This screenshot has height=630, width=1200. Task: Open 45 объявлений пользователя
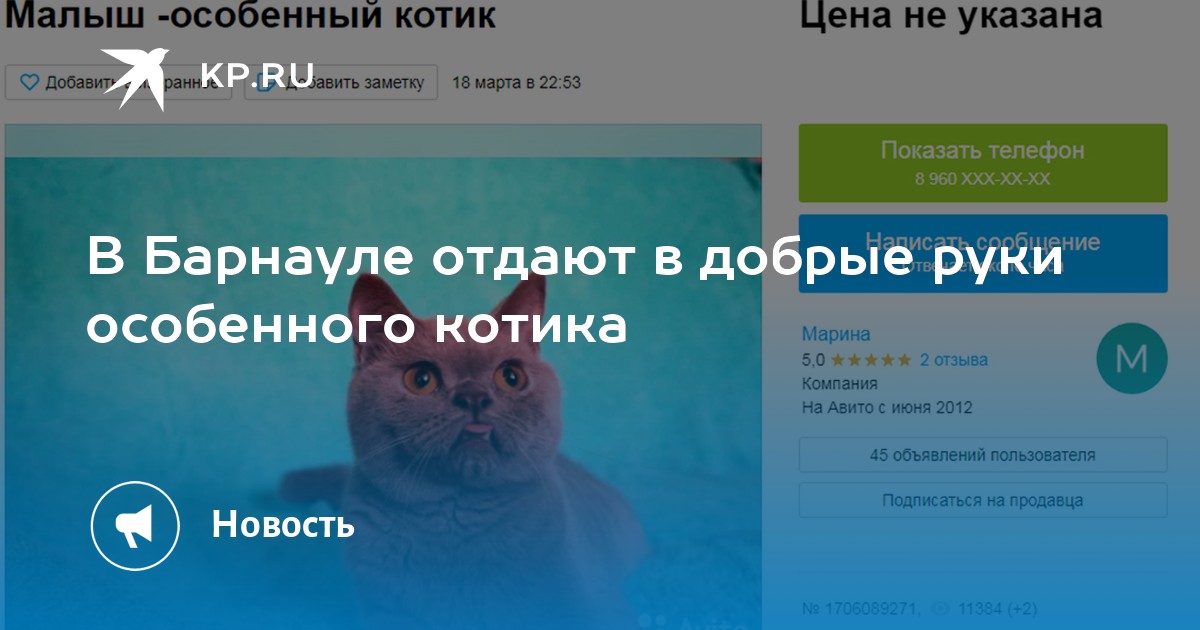(983, 455)
